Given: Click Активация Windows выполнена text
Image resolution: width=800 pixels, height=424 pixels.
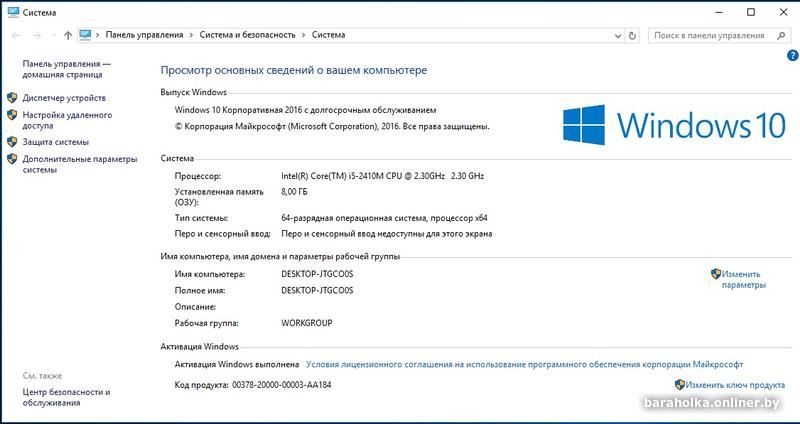Looking at the screenshot, I should click(x=237, y=364).
